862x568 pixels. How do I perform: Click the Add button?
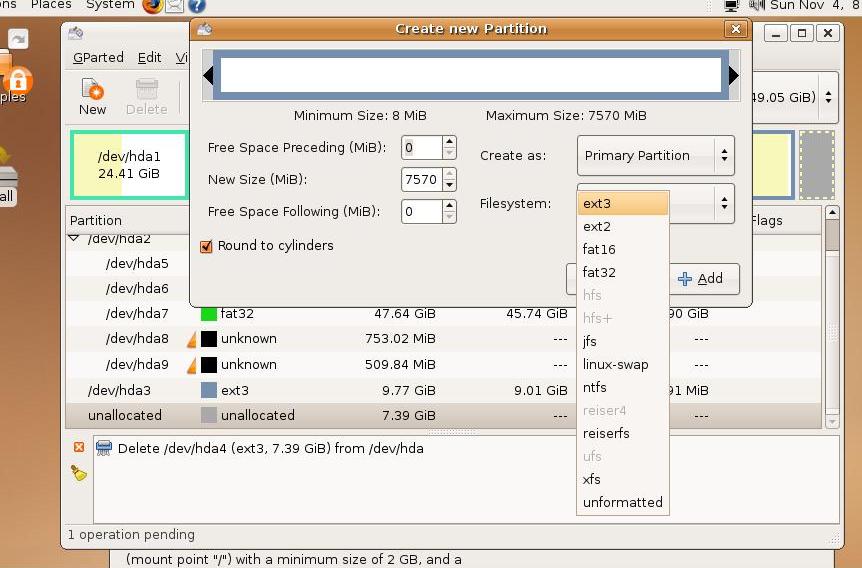(x=700, y=279)
